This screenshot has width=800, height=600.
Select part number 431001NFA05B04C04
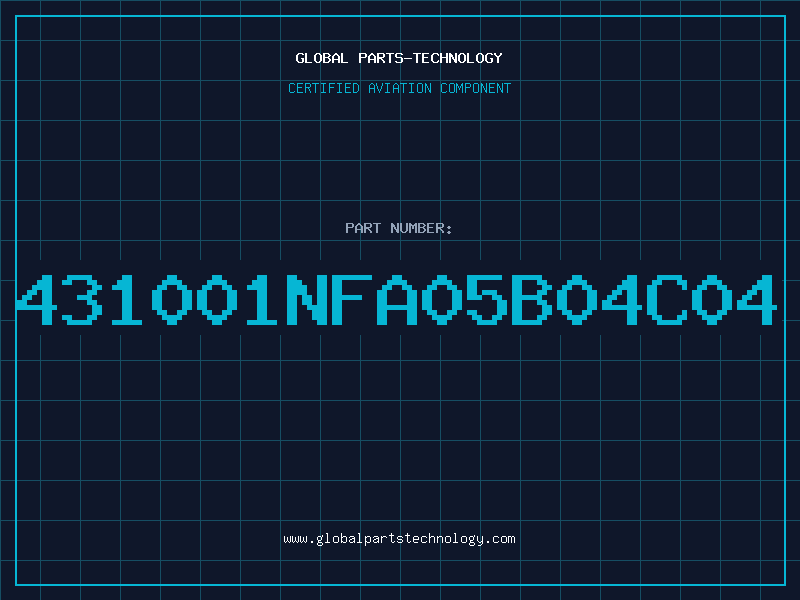point(396,300)
